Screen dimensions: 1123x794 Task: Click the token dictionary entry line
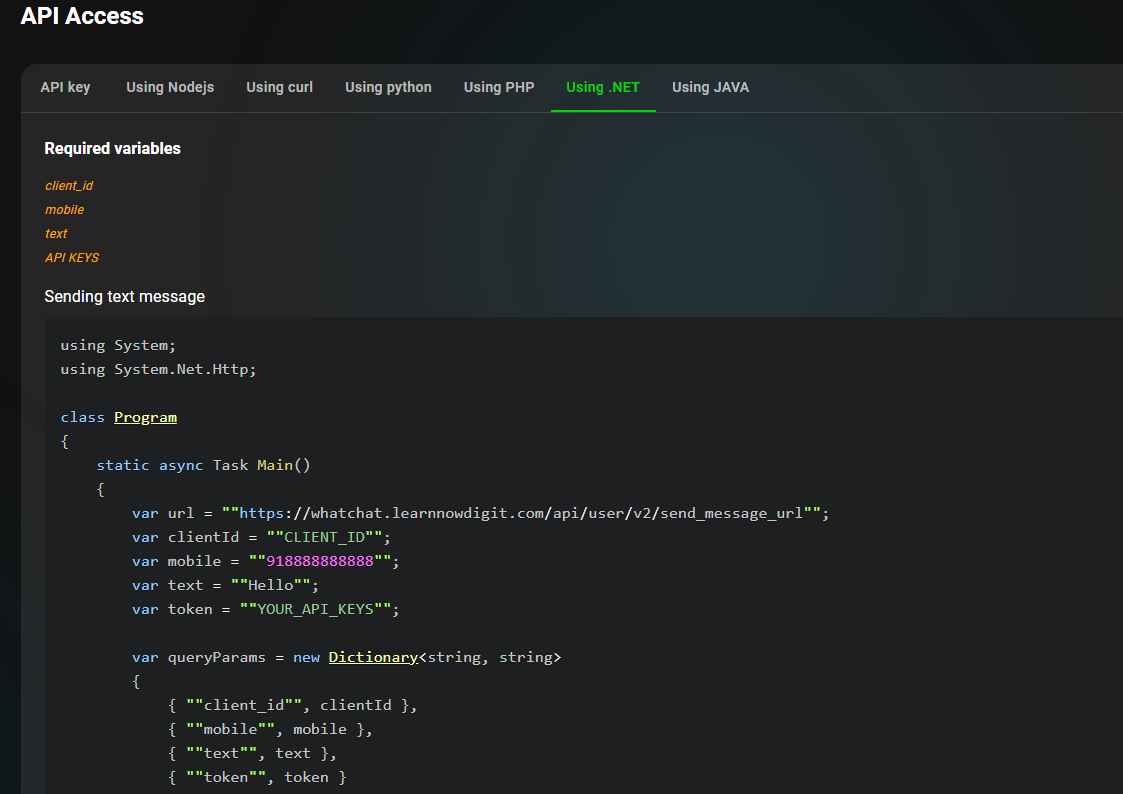pos(257,778)
